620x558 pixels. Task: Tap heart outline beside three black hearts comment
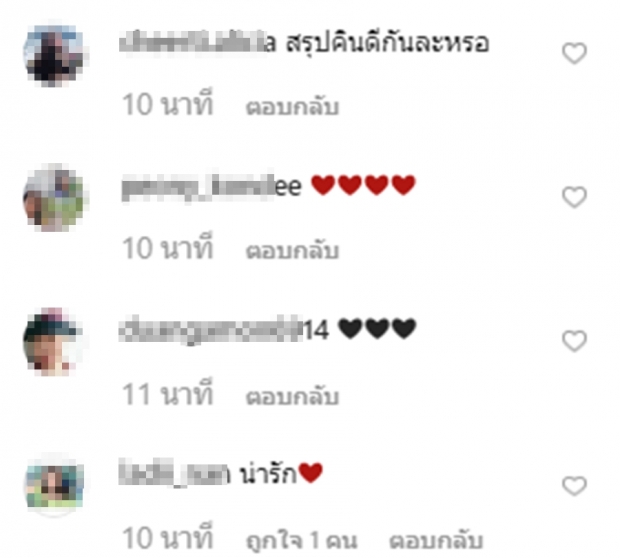pyautogui.click(x=574, y=341)
